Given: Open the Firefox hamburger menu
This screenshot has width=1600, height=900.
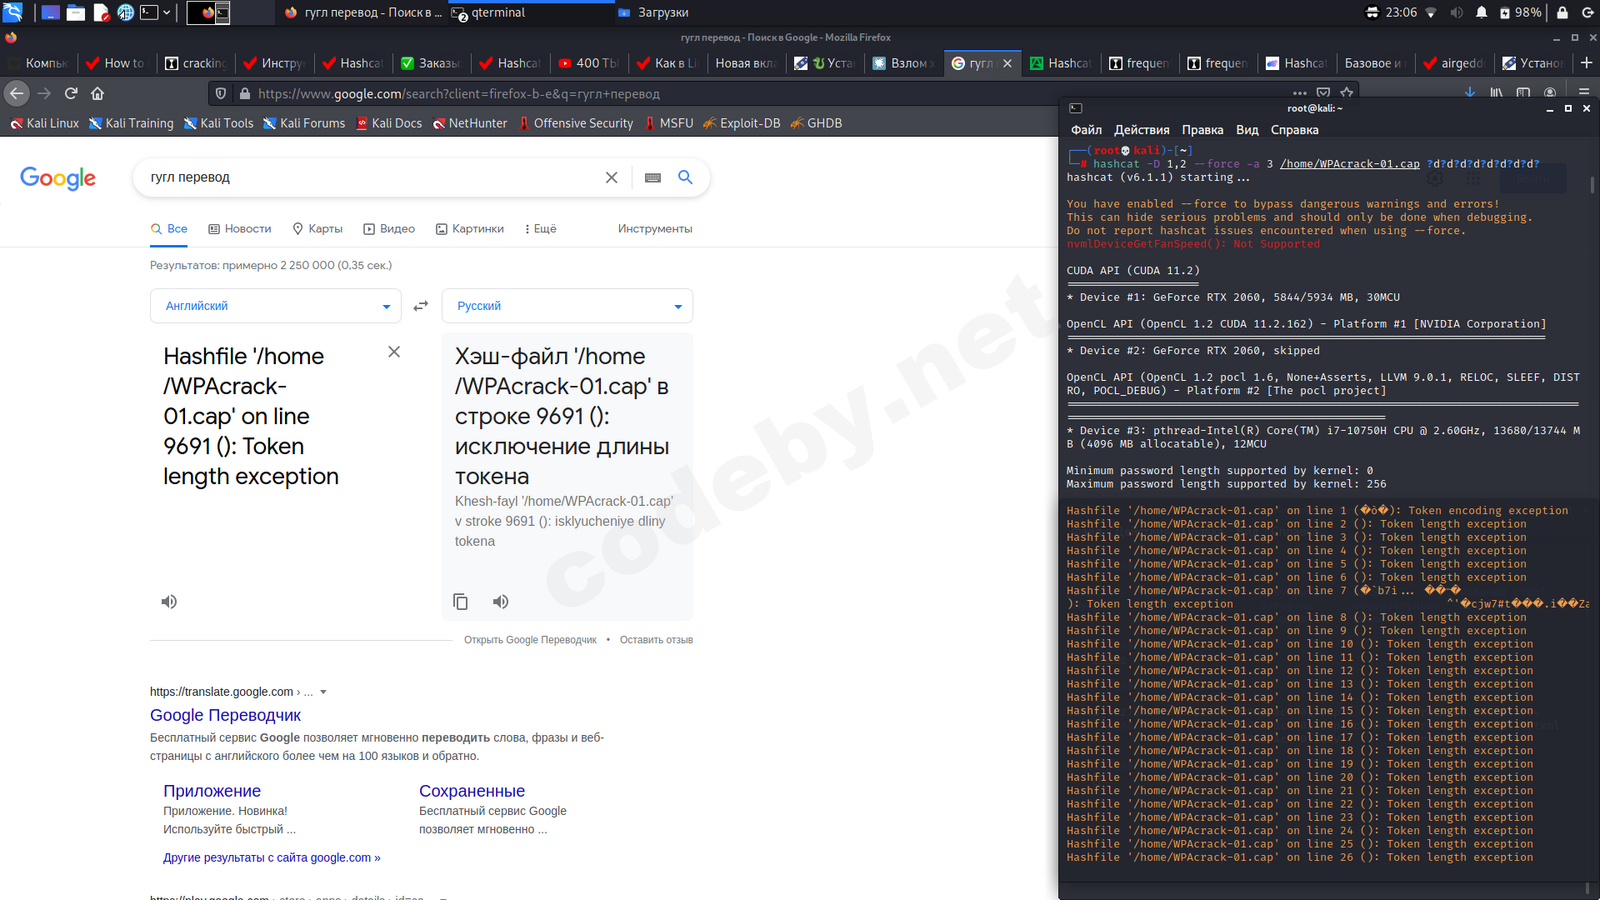Looking at the screenshot, I should click(x=1584, y=93).
